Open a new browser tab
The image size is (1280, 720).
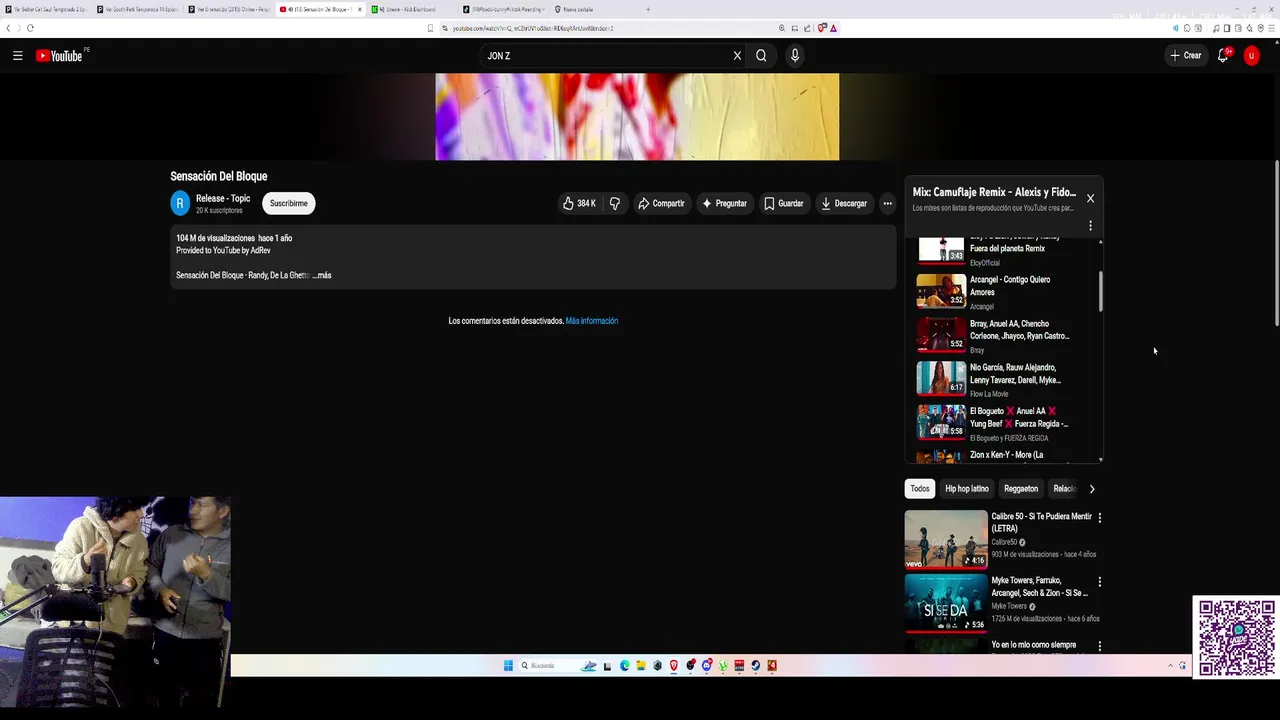click(x=648, y=9)
